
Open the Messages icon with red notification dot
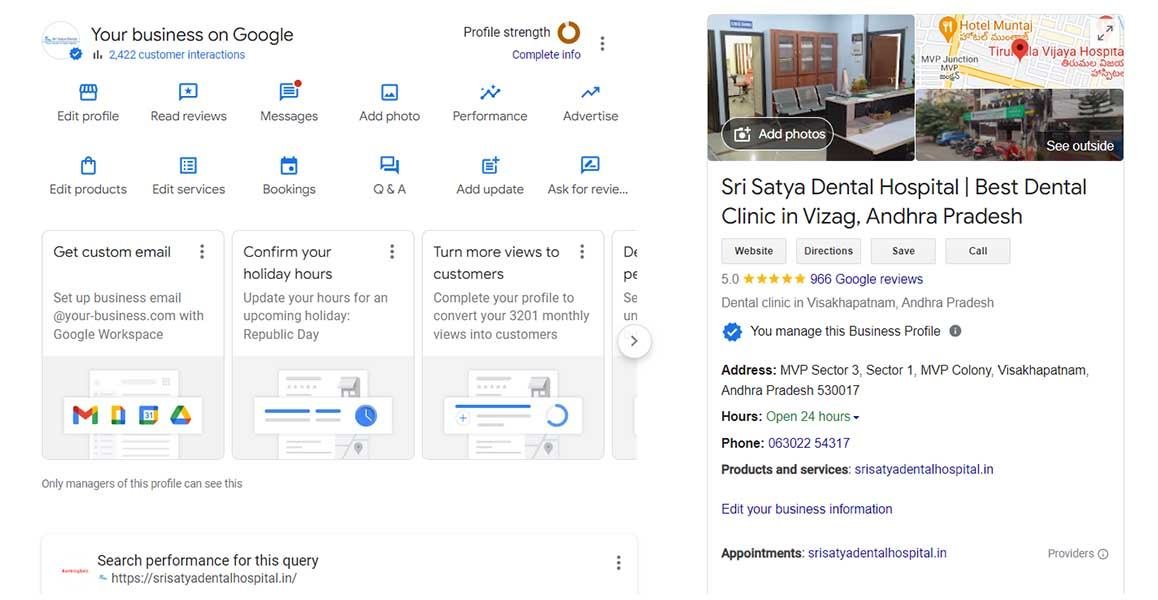[289, 91]
